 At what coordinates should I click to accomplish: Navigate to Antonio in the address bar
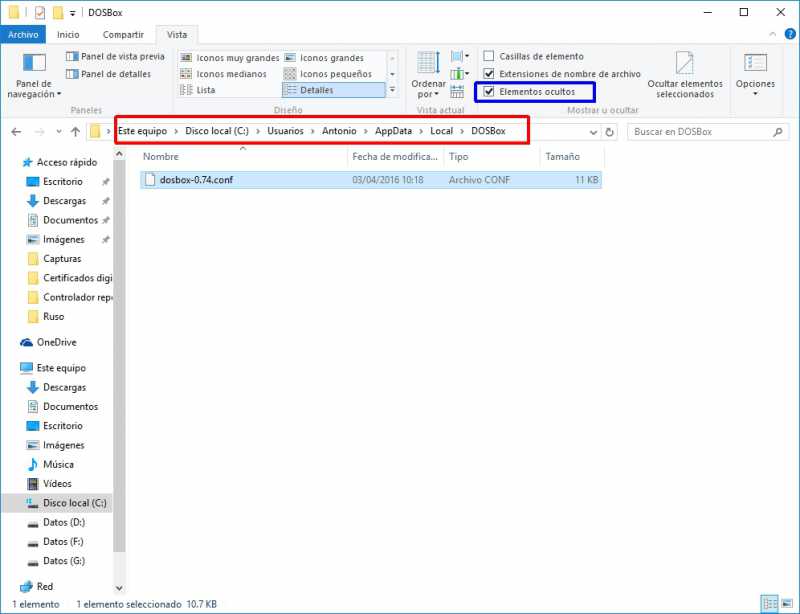(x=339, y=131)
